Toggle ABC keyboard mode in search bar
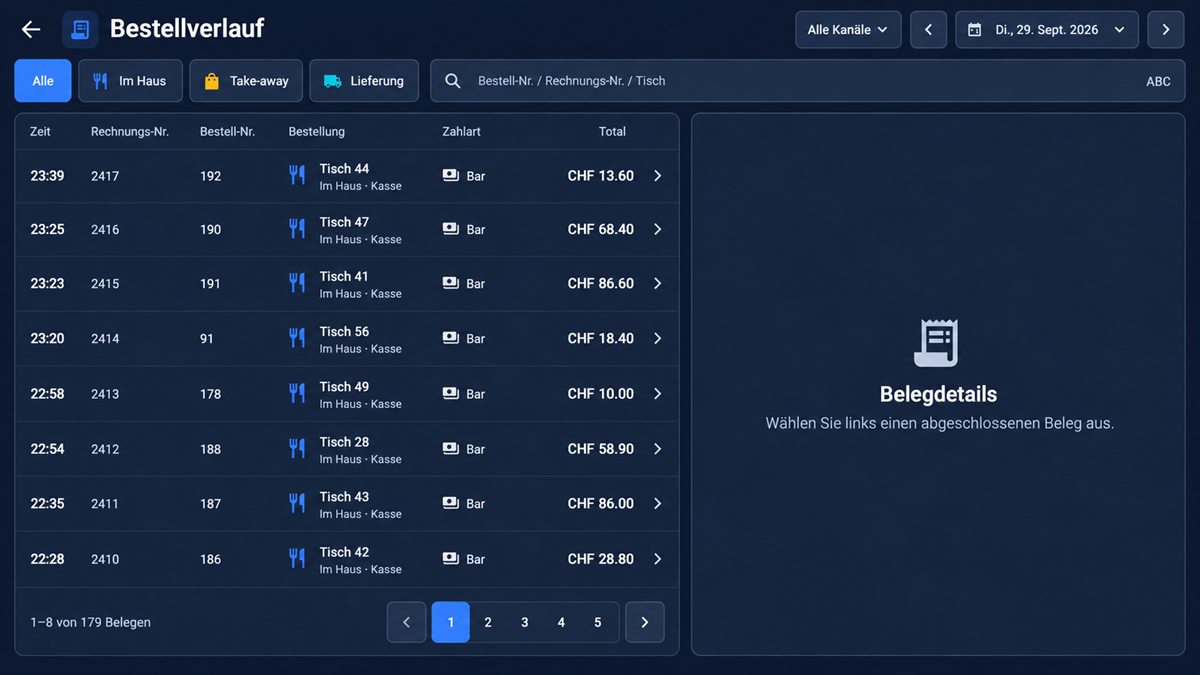This screenshot has width=1200, height=675. [x=1158, y=81]
